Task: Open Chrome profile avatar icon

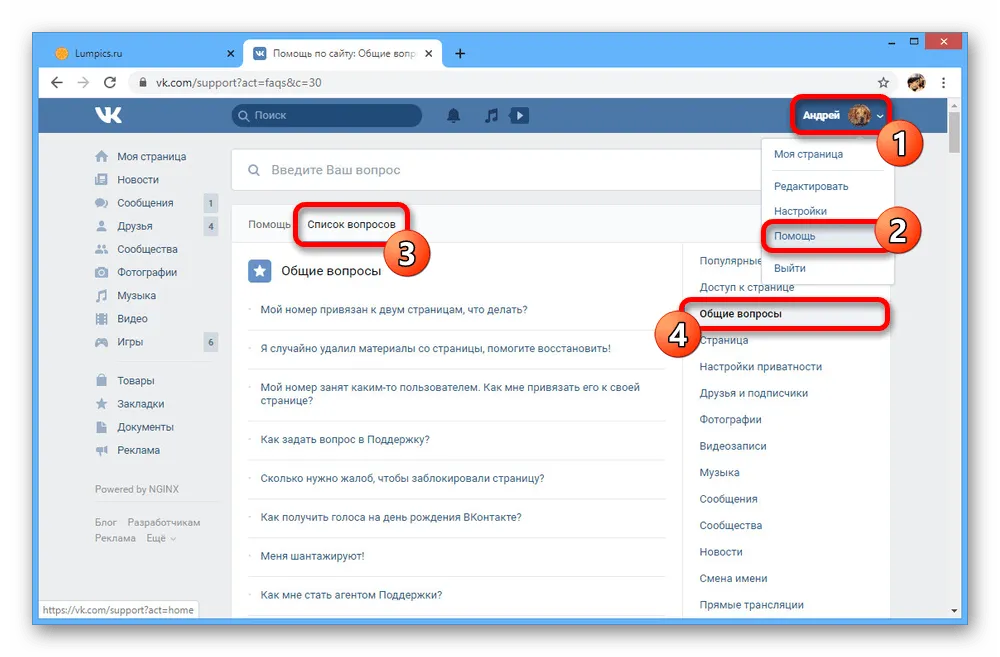Action: pos(916,82)
